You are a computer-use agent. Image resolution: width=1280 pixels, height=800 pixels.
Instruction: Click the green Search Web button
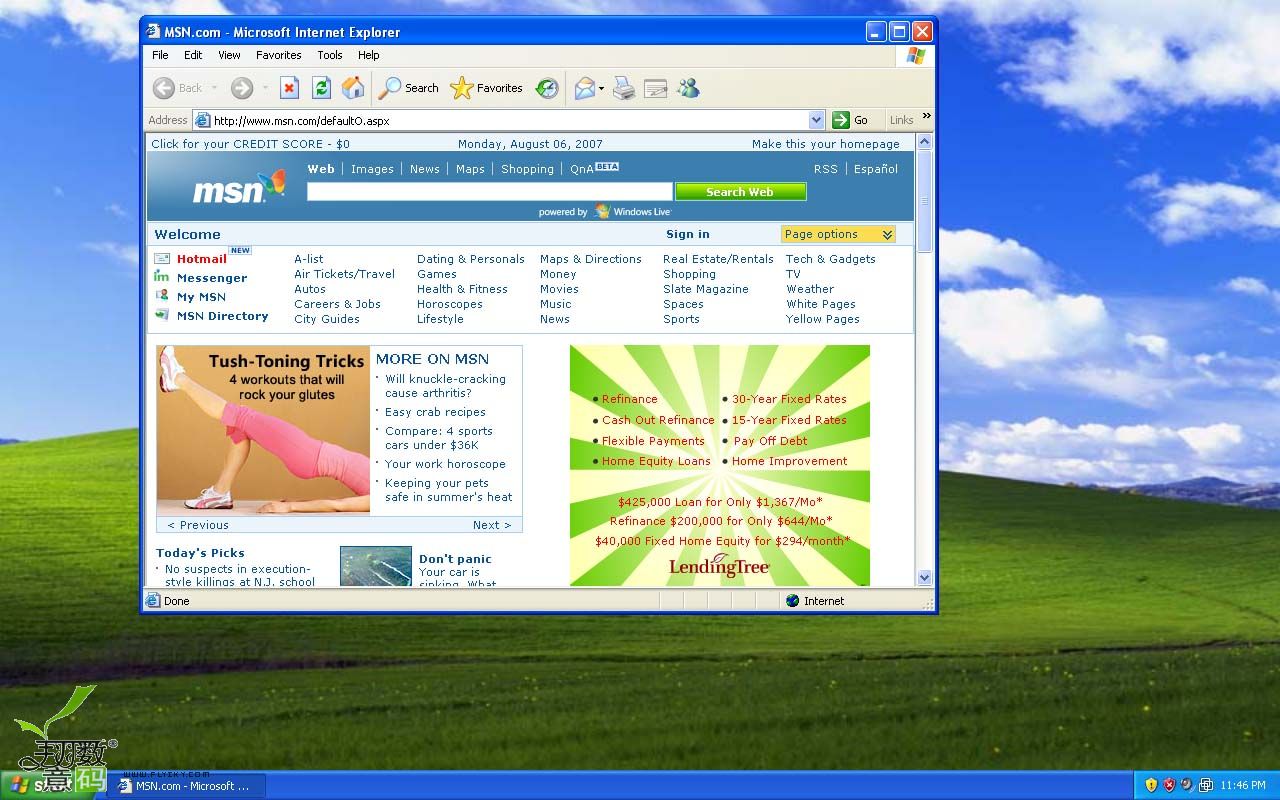[740, 192]
